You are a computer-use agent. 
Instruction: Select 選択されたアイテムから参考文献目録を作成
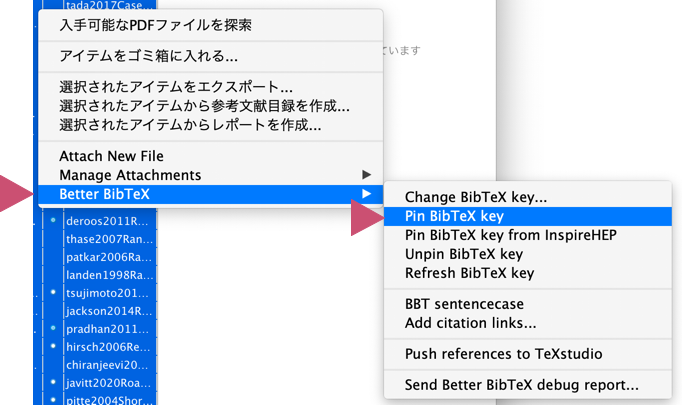tap(204, 106)
